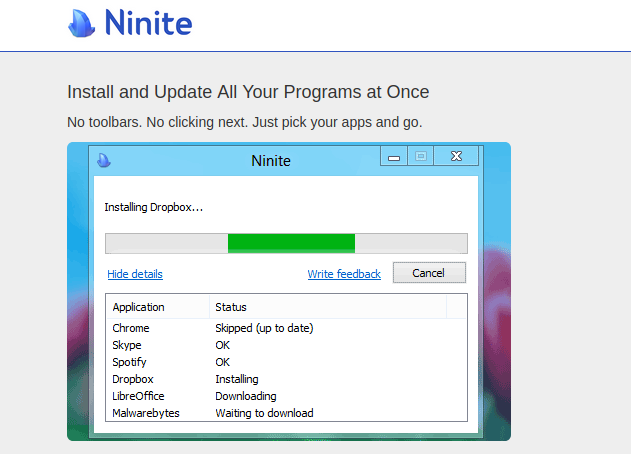Click the OK status for Spotify
This screenshot has width=631, height=454.
point(223,362)
